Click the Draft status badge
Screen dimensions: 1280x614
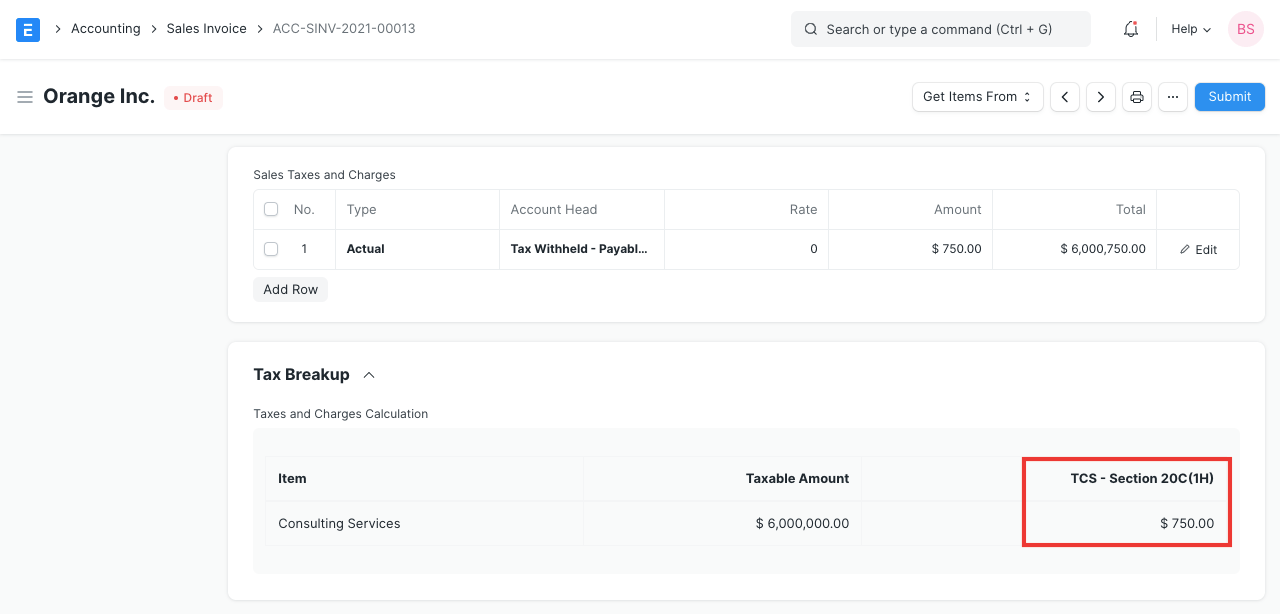pyautogui.click(x=192, y=97)
